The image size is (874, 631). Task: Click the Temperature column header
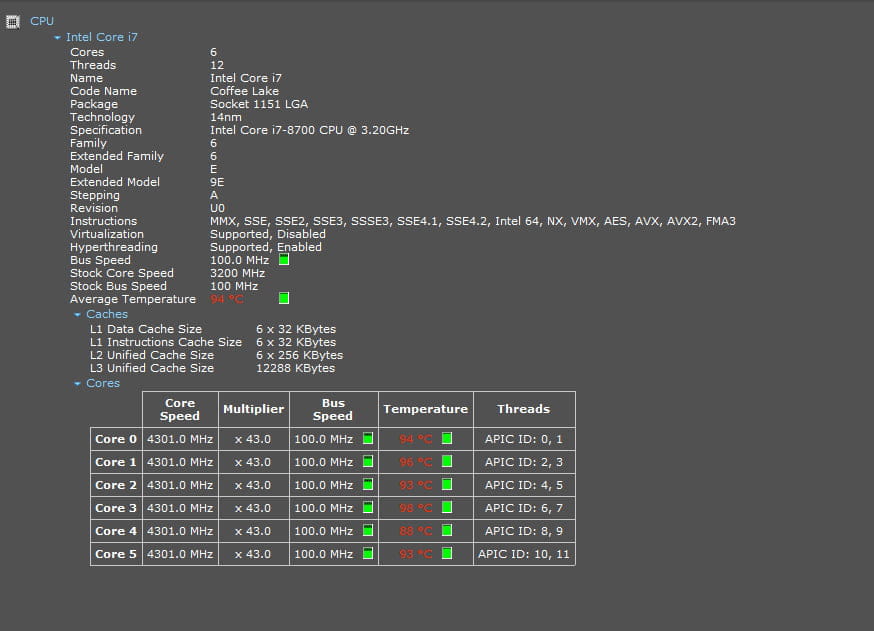(x=426, y=409)
